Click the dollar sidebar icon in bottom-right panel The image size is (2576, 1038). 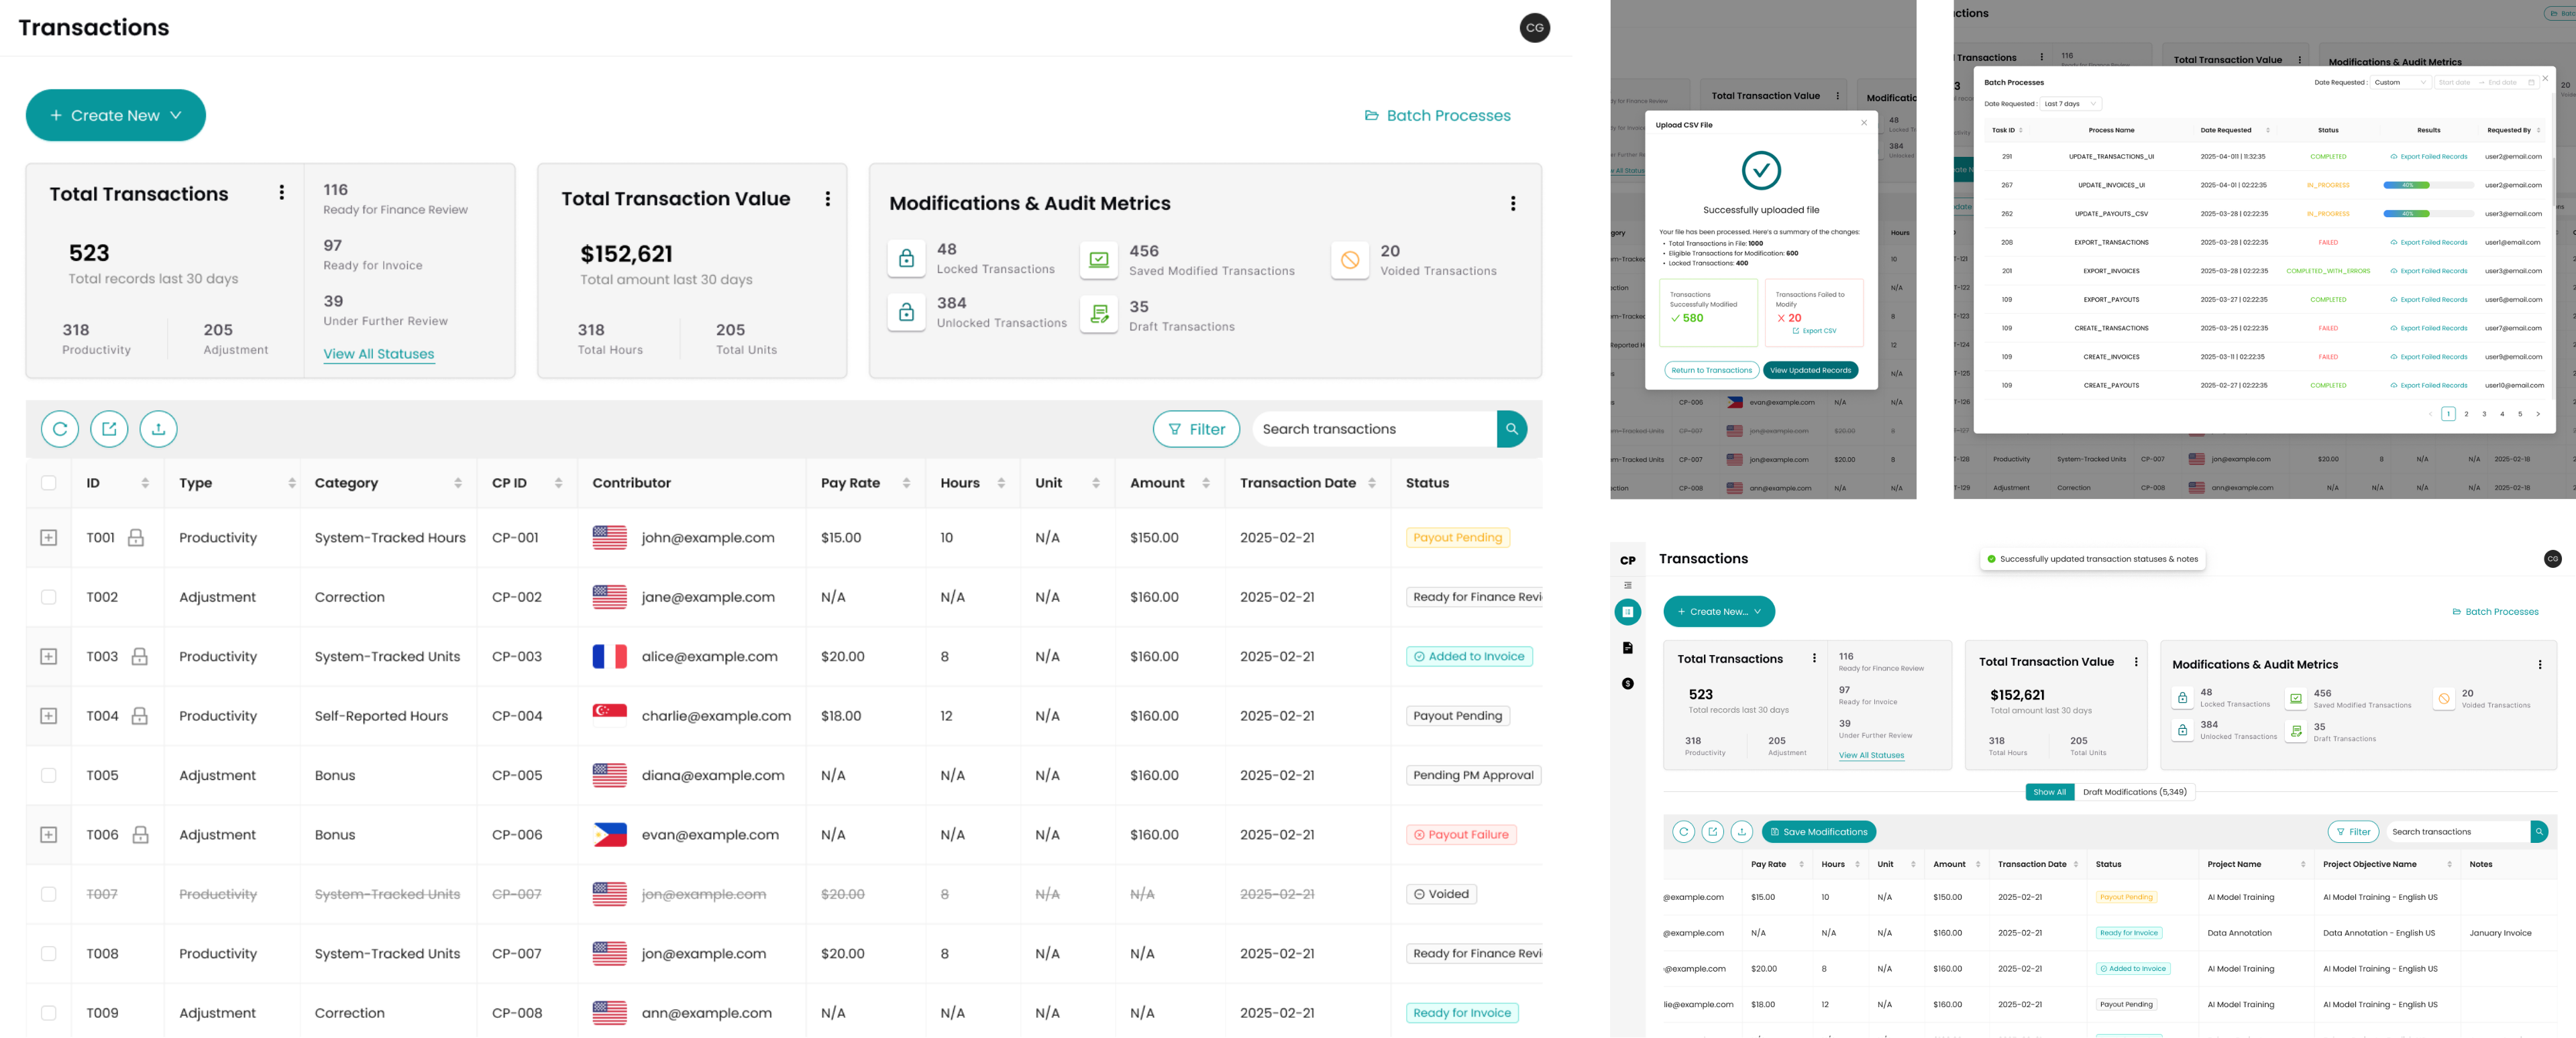[x=1628, y=684]
